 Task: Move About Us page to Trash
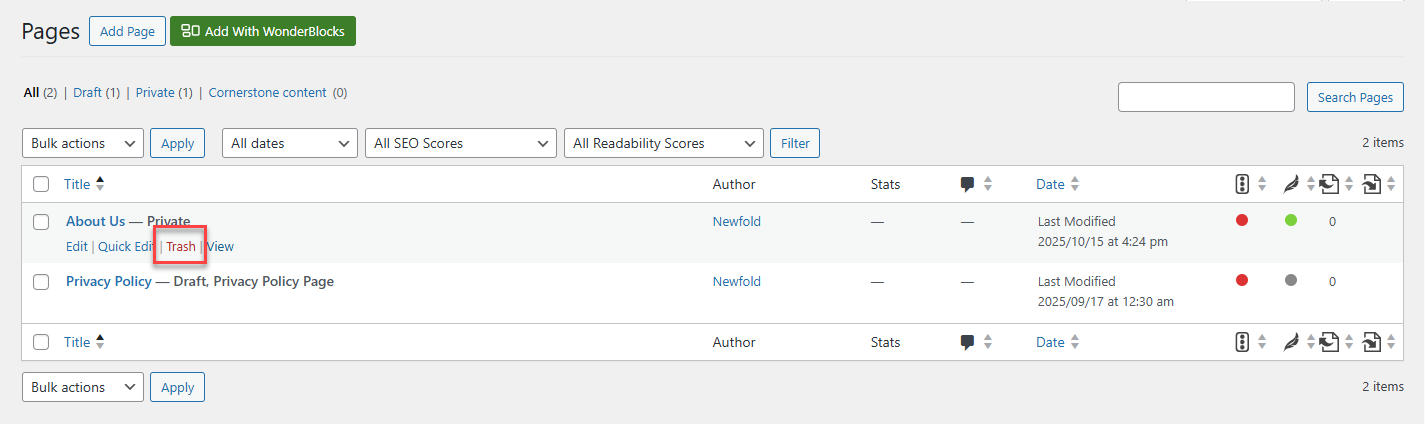[x=181, y=246]
